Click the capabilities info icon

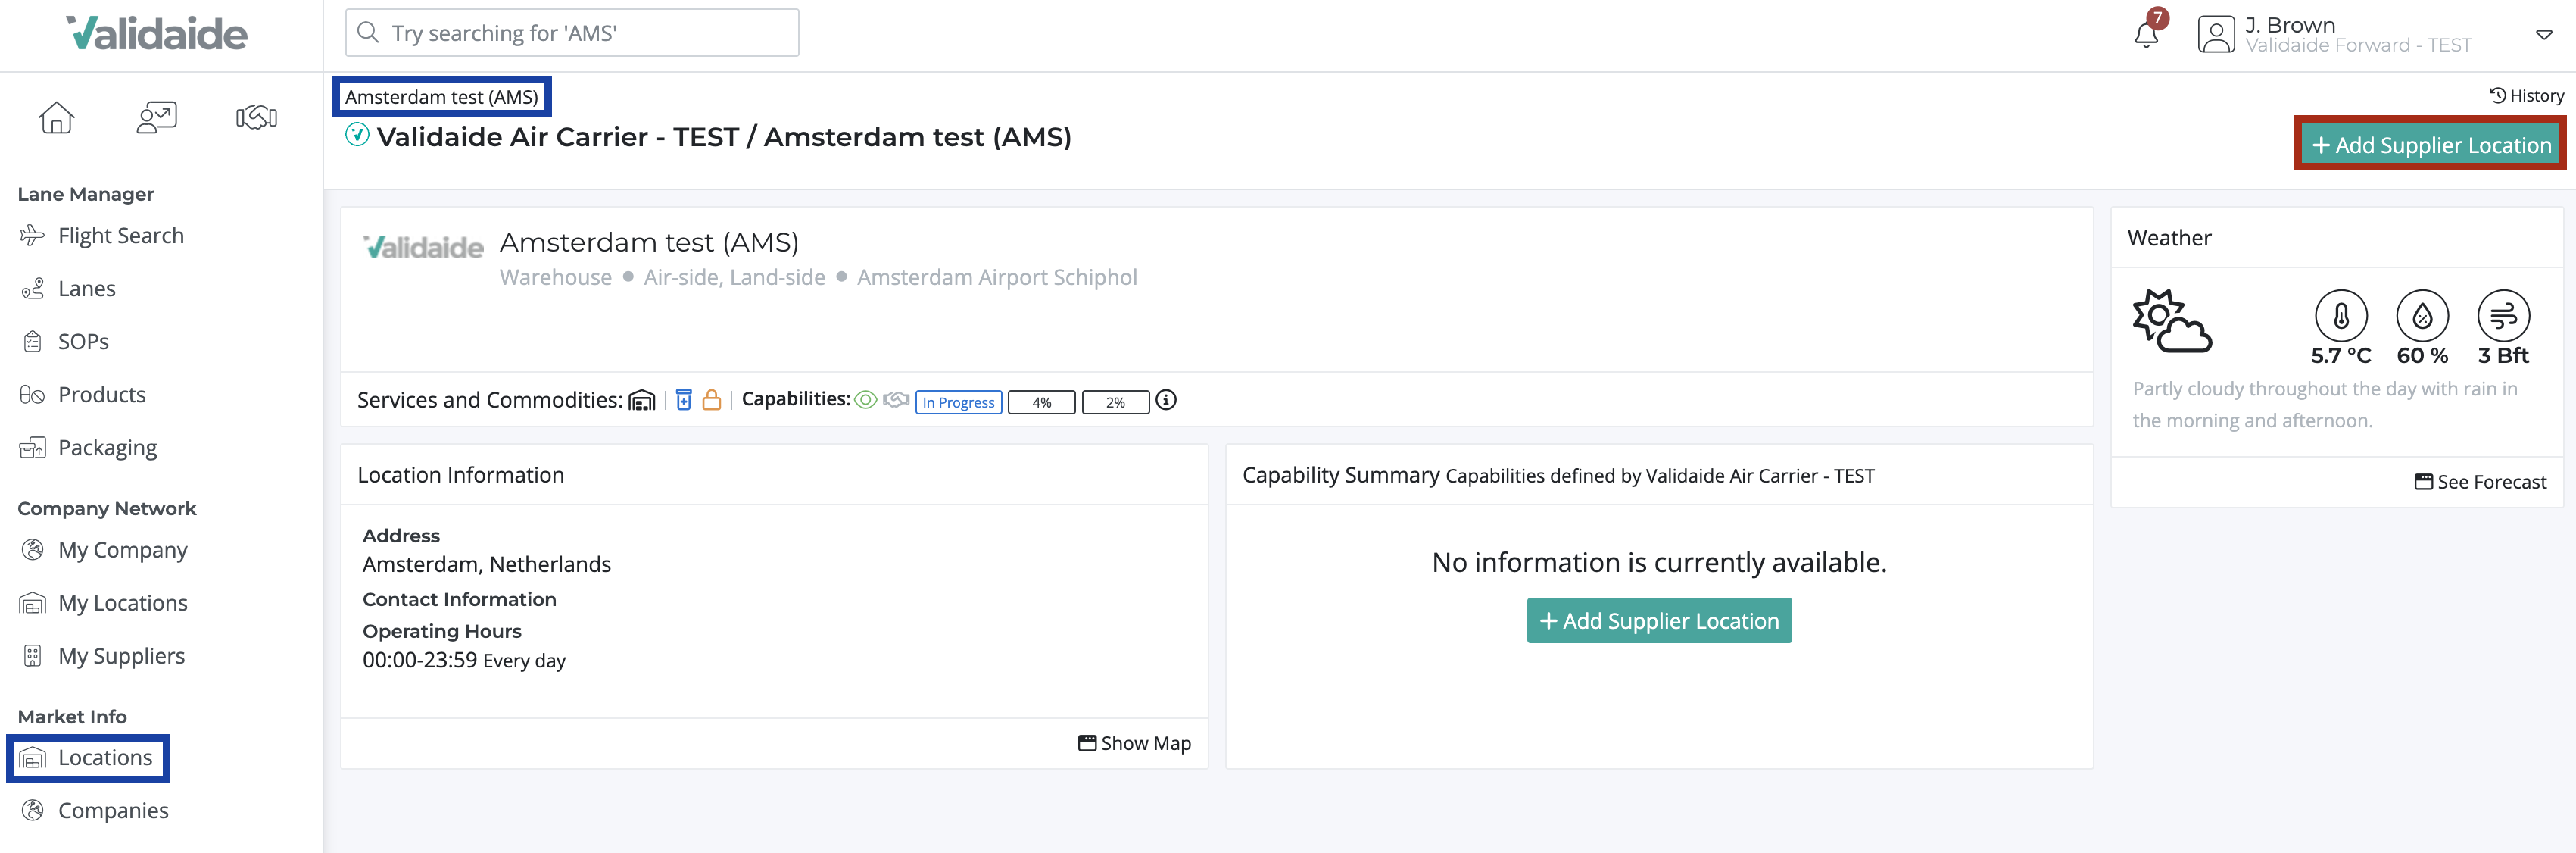tap(1166, 400)
